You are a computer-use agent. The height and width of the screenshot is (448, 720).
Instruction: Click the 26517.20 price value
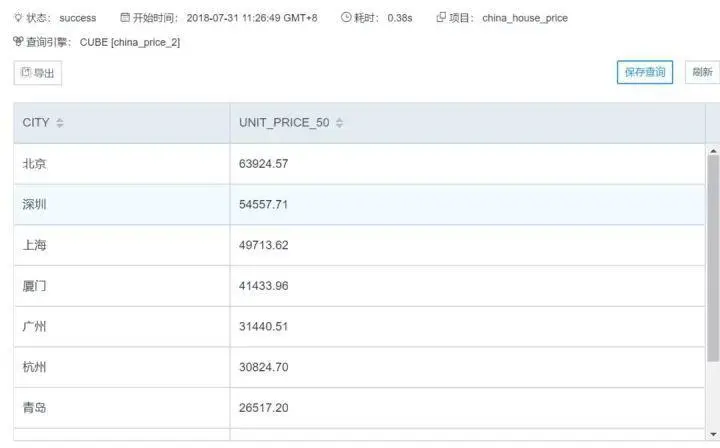point(264,408)
